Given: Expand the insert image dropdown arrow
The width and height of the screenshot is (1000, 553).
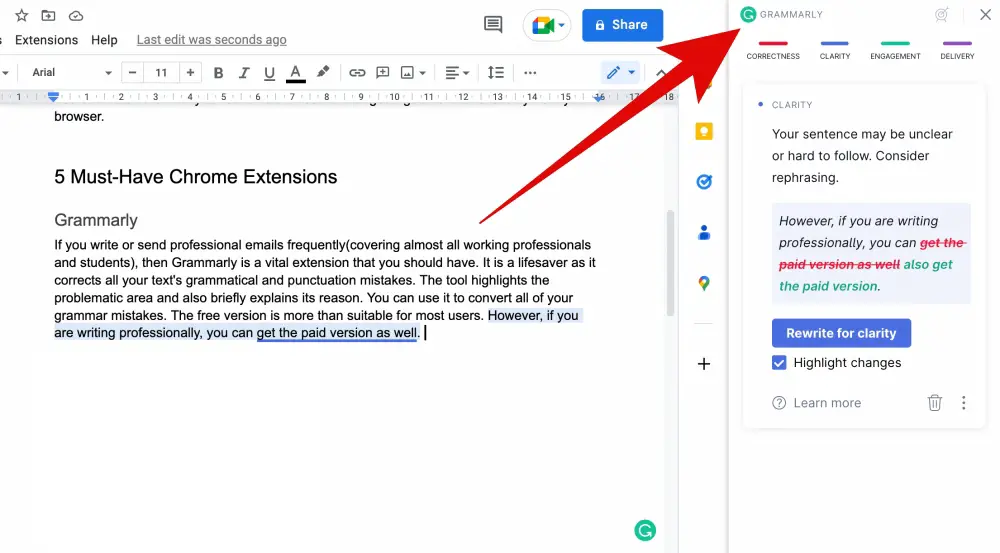Looking at the screenshot, I should coord(422,73).
